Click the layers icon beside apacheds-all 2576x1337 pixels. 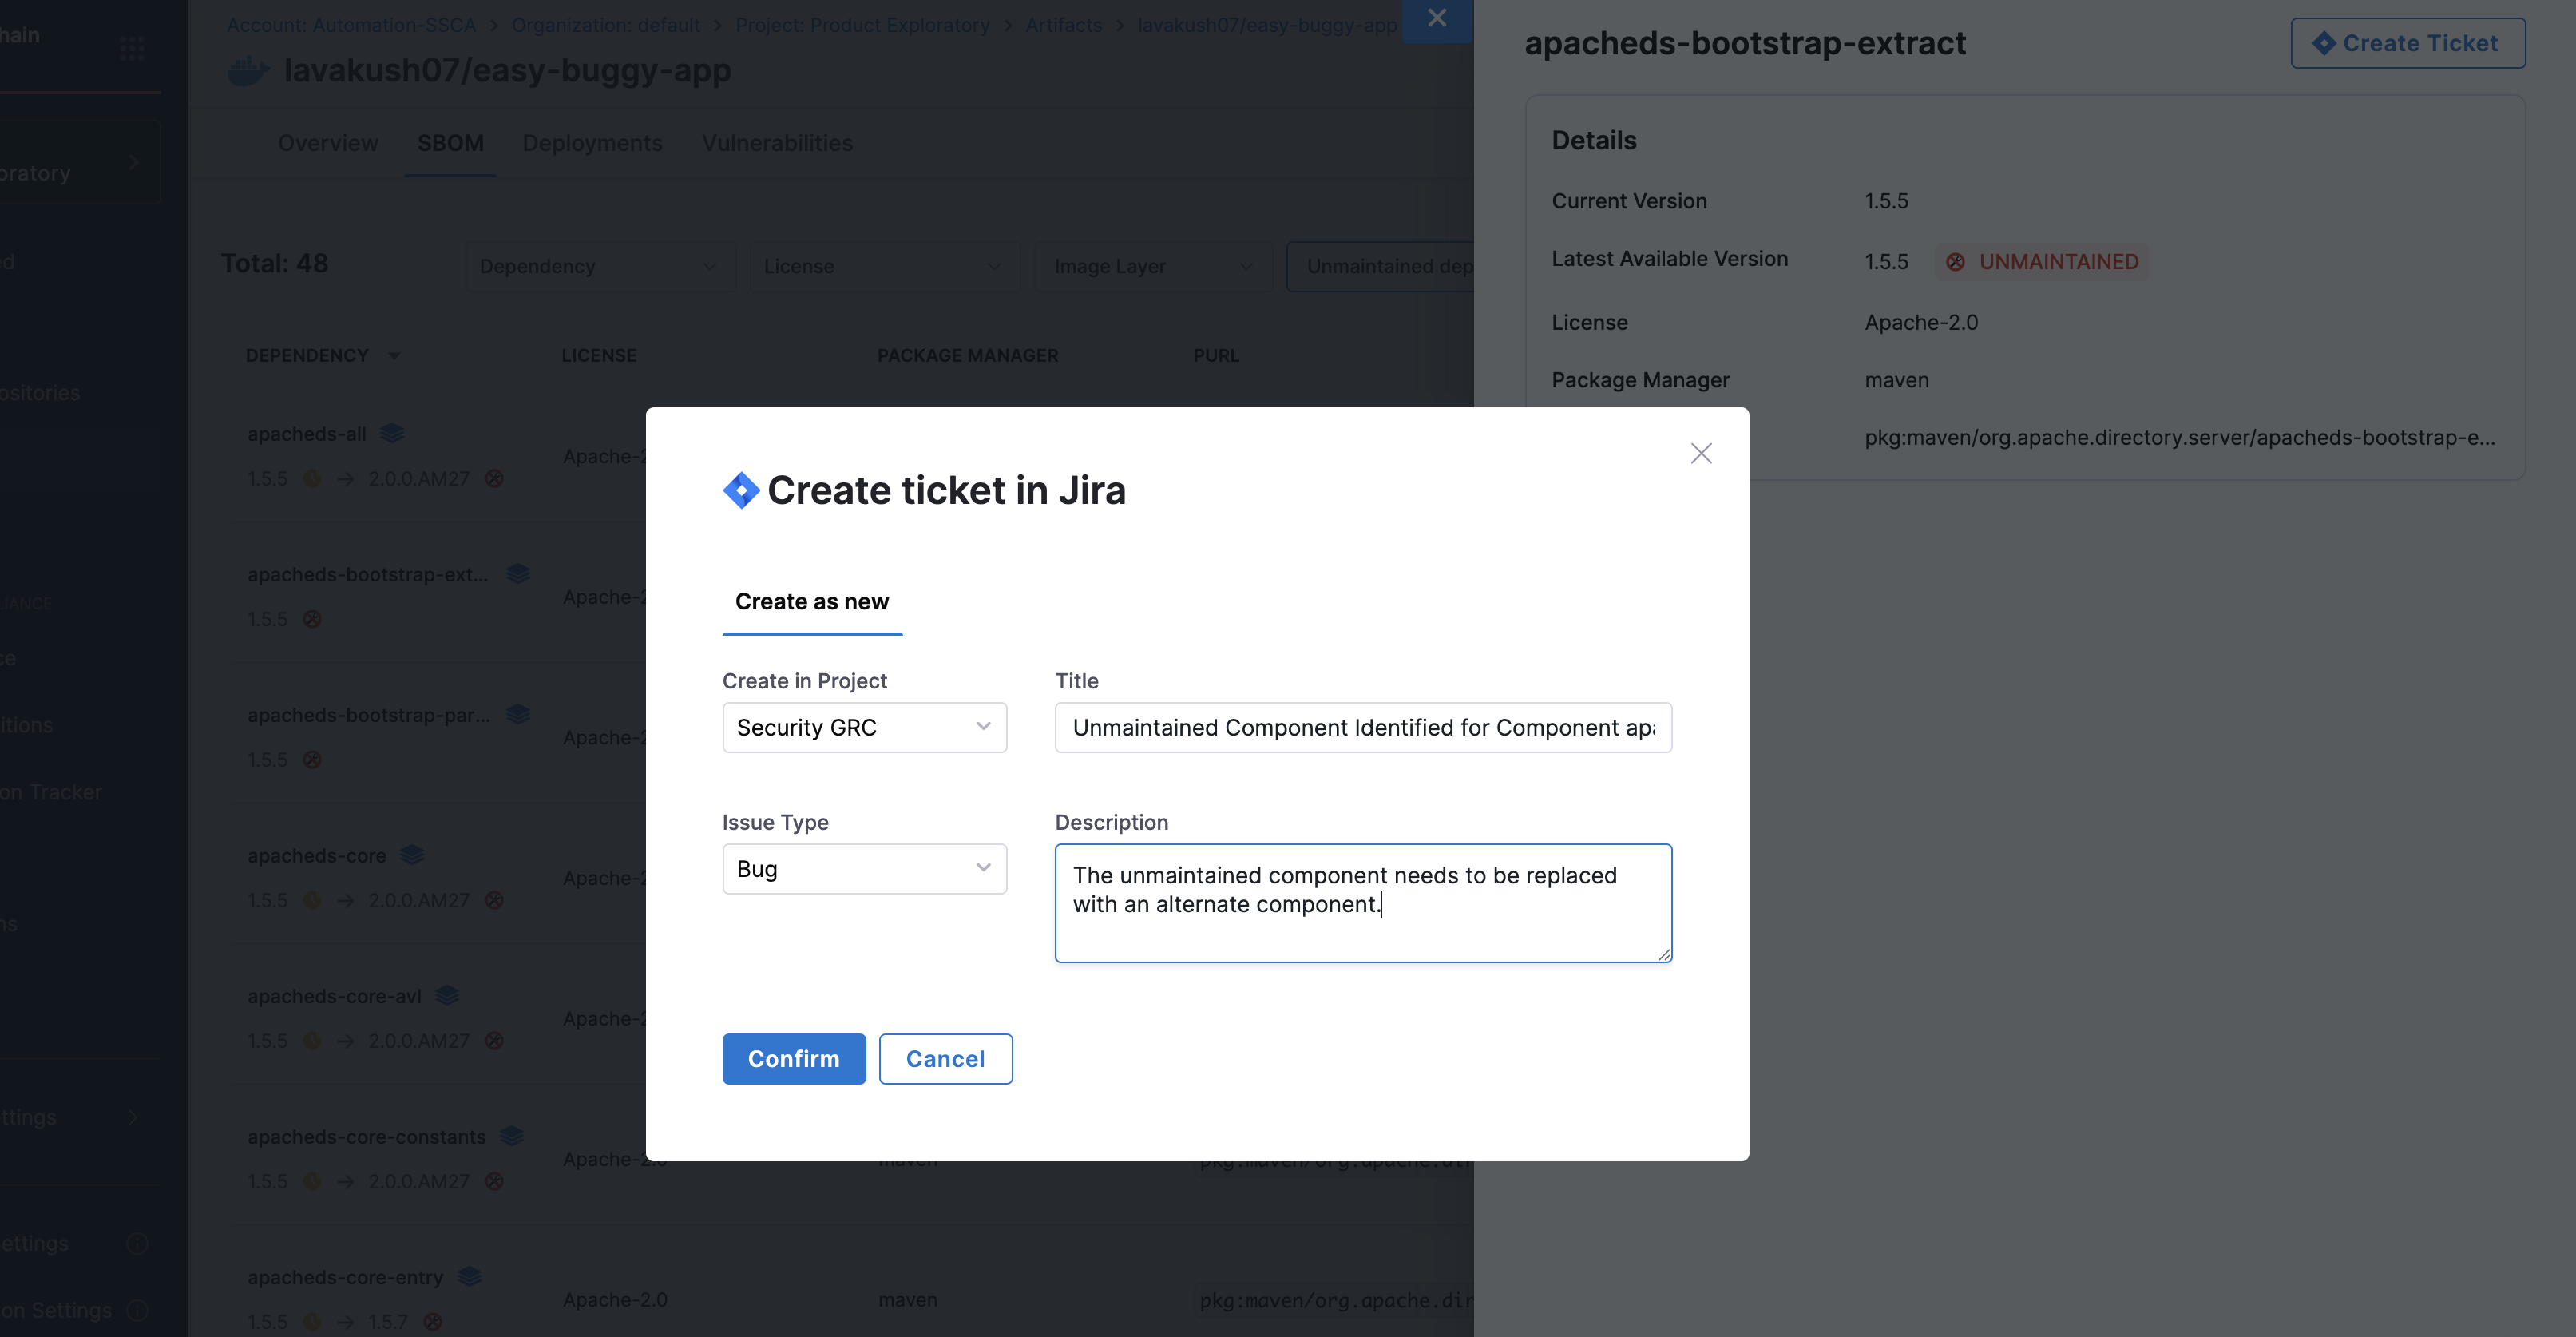pos(392,433)
